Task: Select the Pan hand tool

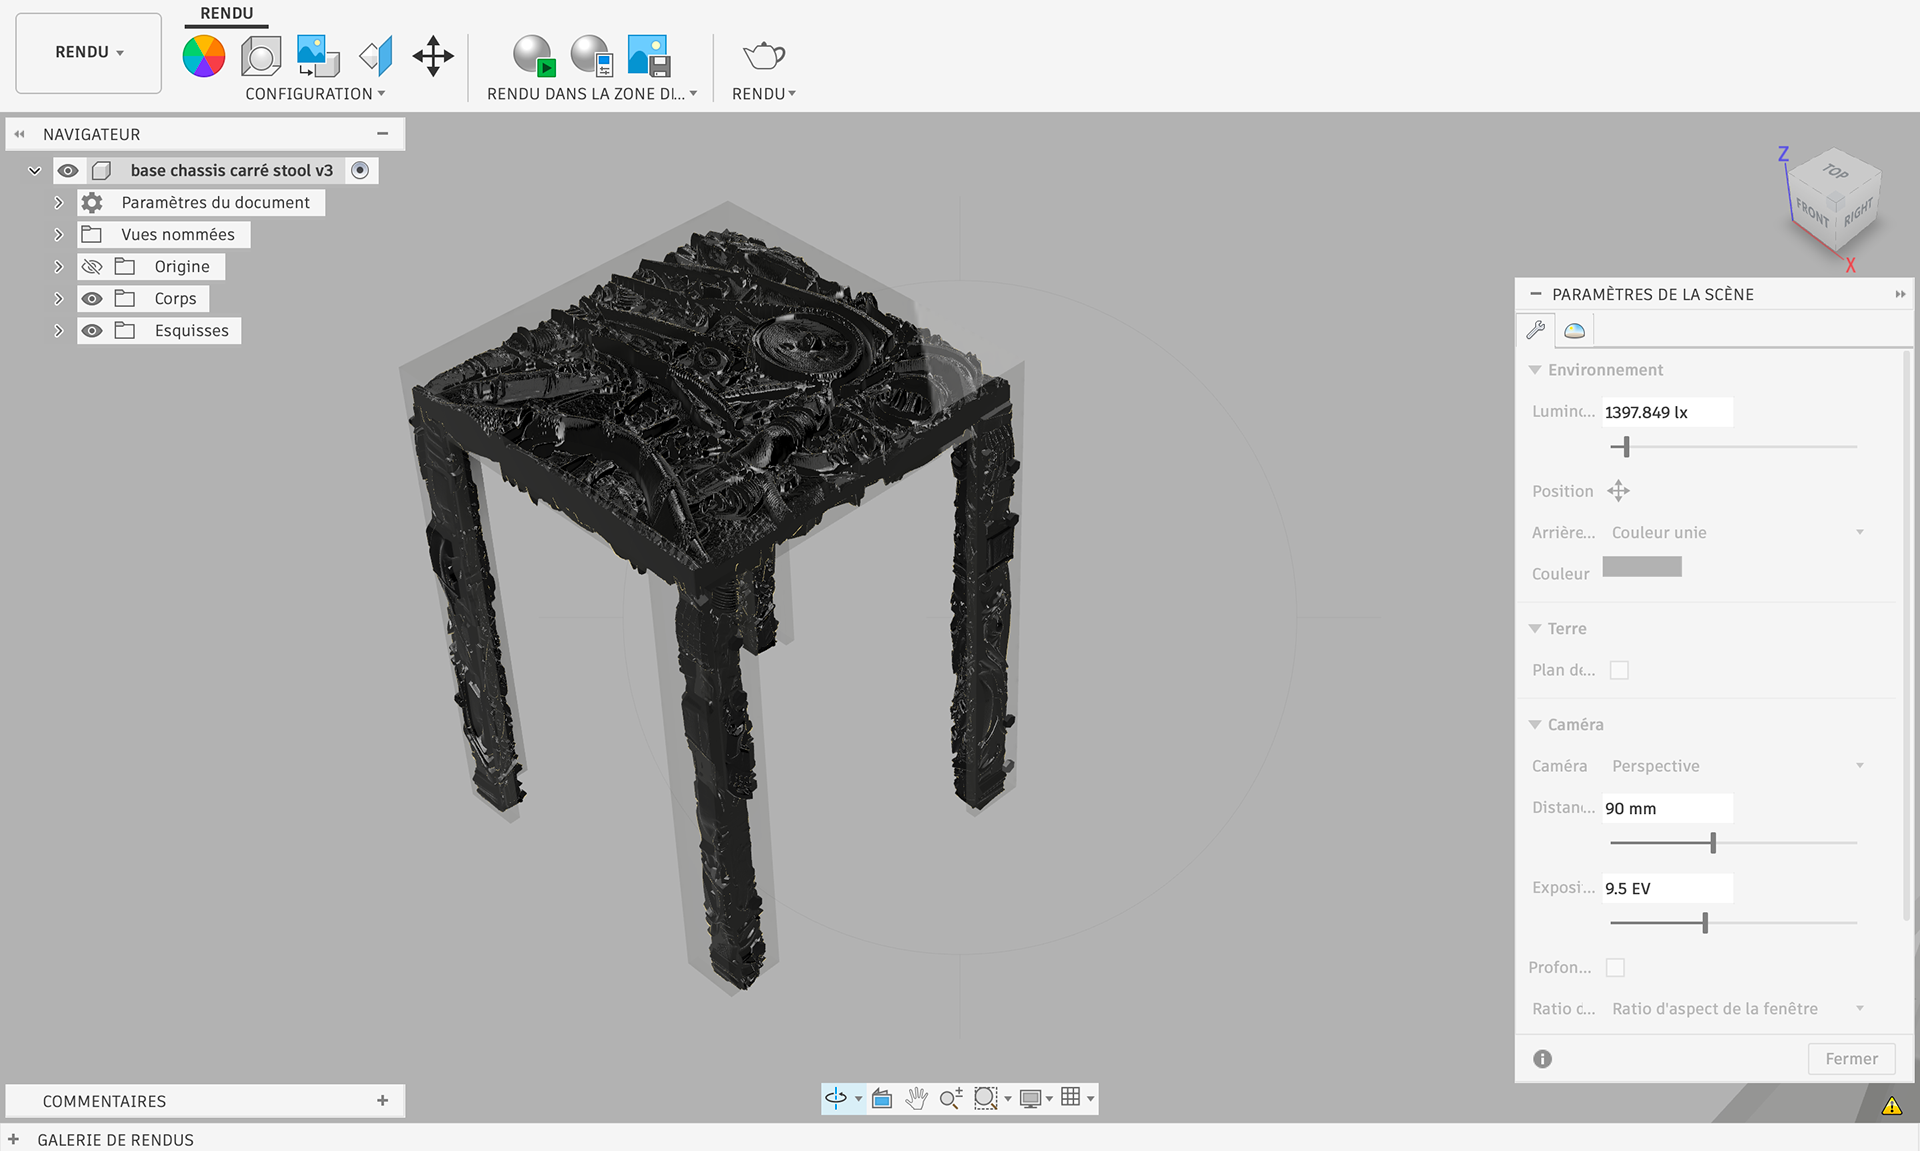Action: pyautogui.click(x=916, y=1098)
